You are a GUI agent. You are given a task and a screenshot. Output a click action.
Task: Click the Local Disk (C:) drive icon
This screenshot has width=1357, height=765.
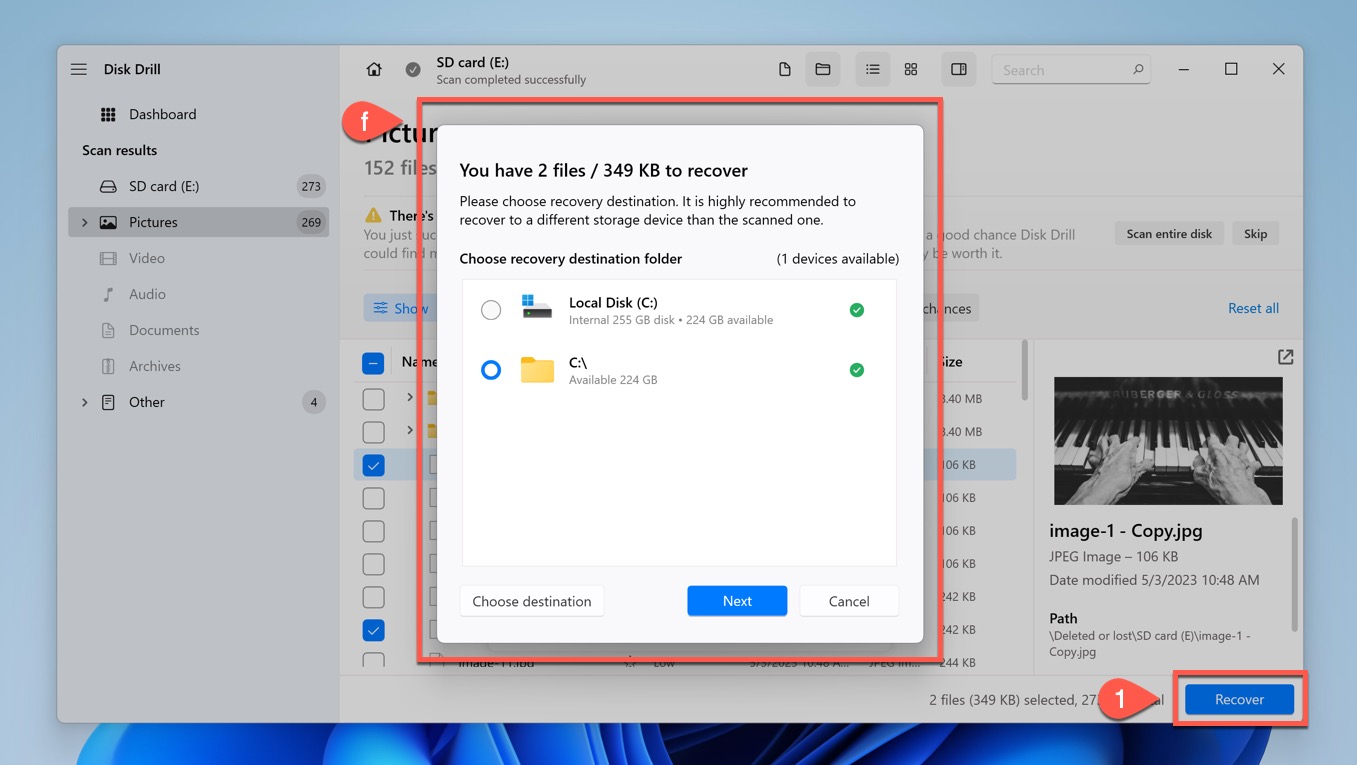pos(537,308)
